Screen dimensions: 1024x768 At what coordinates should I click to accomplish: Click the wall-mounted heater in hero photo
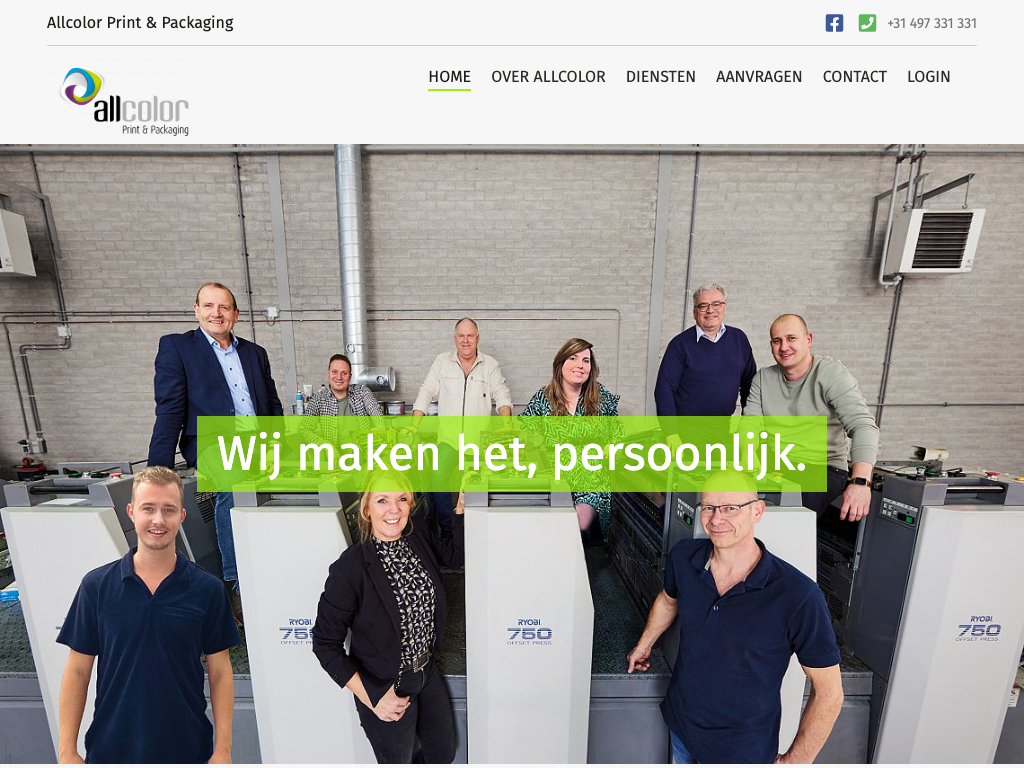tap(935, 240)
